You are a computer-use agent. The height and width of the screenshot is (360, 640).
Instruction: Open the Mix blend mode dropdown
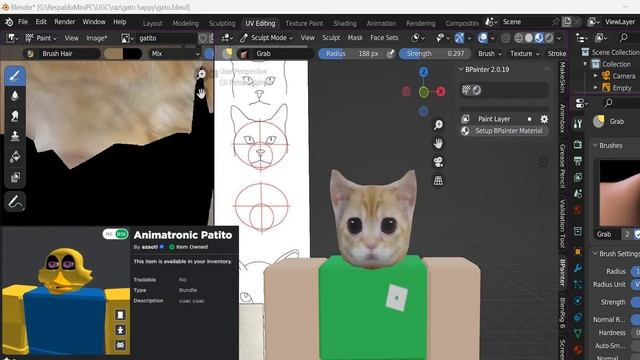175,53
